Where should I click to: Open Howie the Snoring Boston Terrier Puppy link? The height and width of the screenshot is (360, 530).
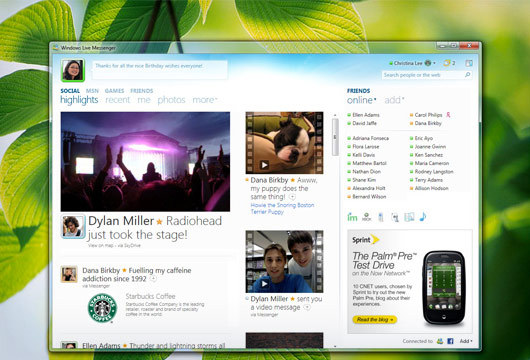point(282,208)
